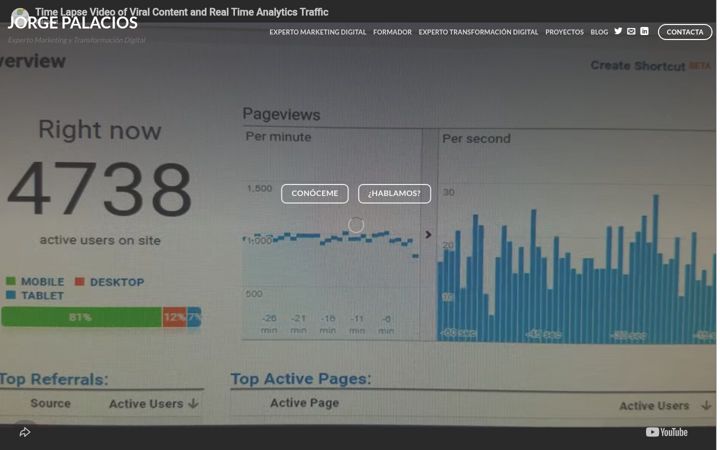This screenshot has width=720, height=450.
Task: Click the Top Active Pages heading
Action: point(301,379)
